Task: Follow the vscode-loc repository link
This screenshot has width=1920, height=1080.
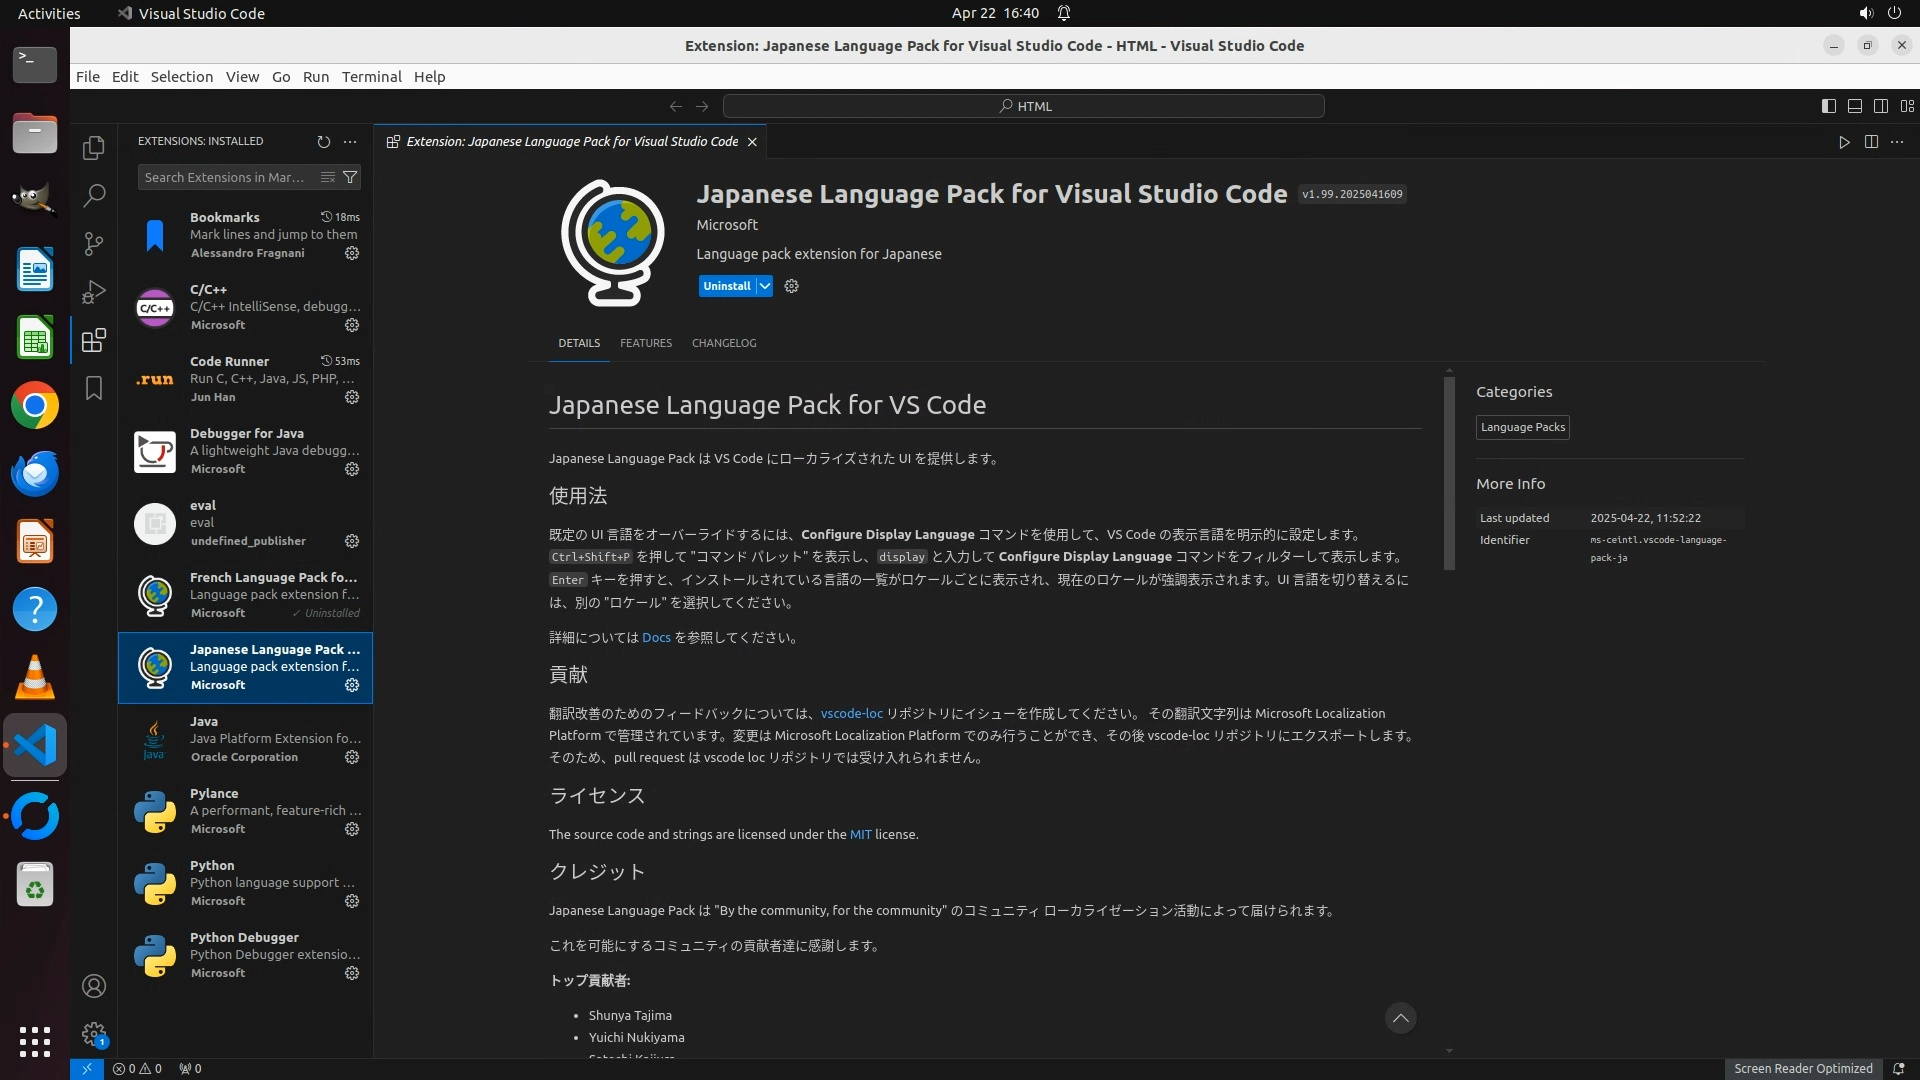Action: click(851, 714)
